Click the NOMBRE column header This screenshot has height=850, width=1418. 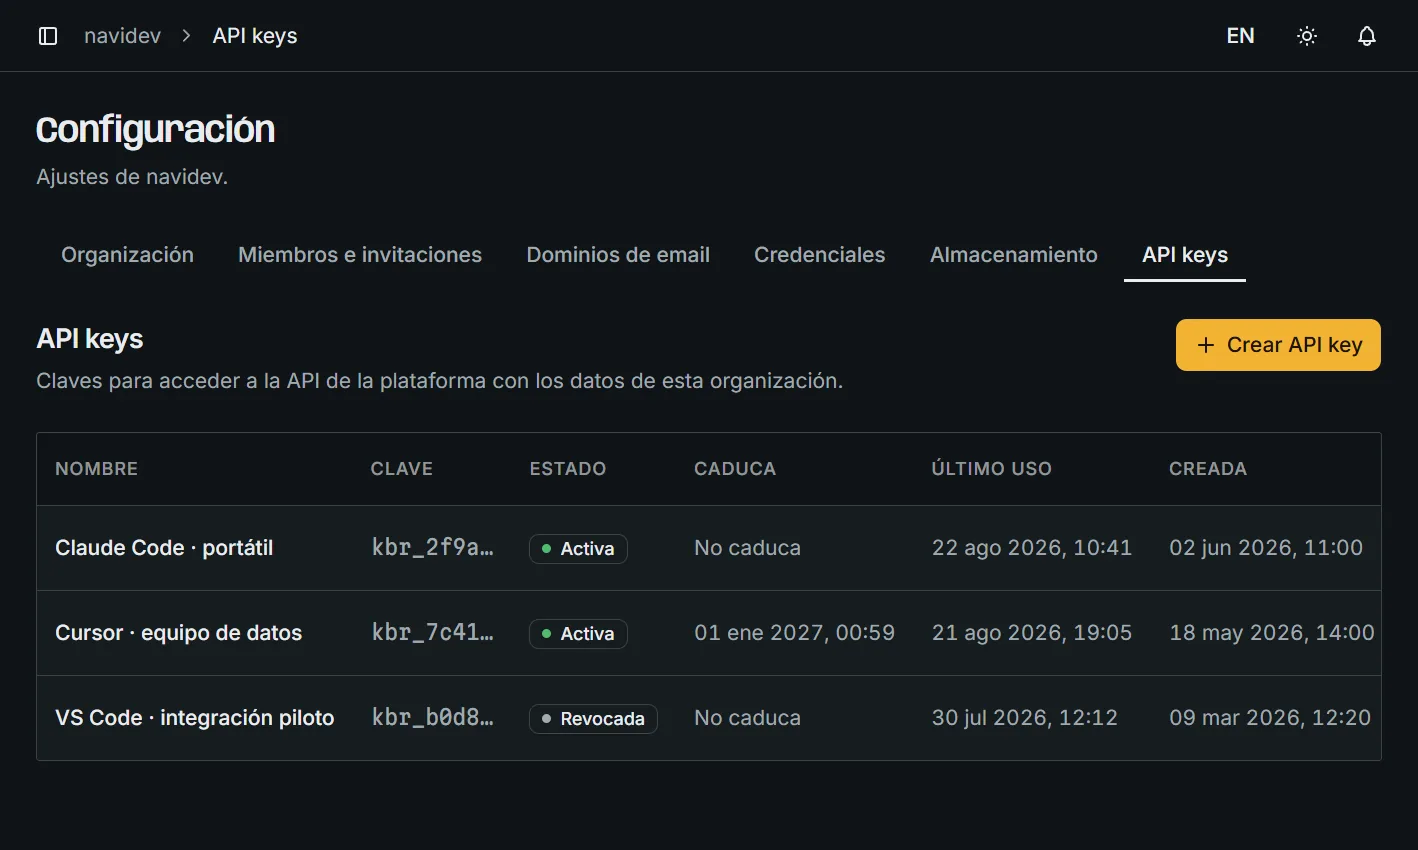(x=97, y=469)
